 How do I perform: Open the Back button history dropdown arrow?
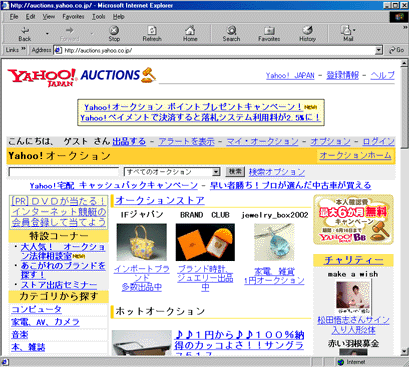pos(47,34)
